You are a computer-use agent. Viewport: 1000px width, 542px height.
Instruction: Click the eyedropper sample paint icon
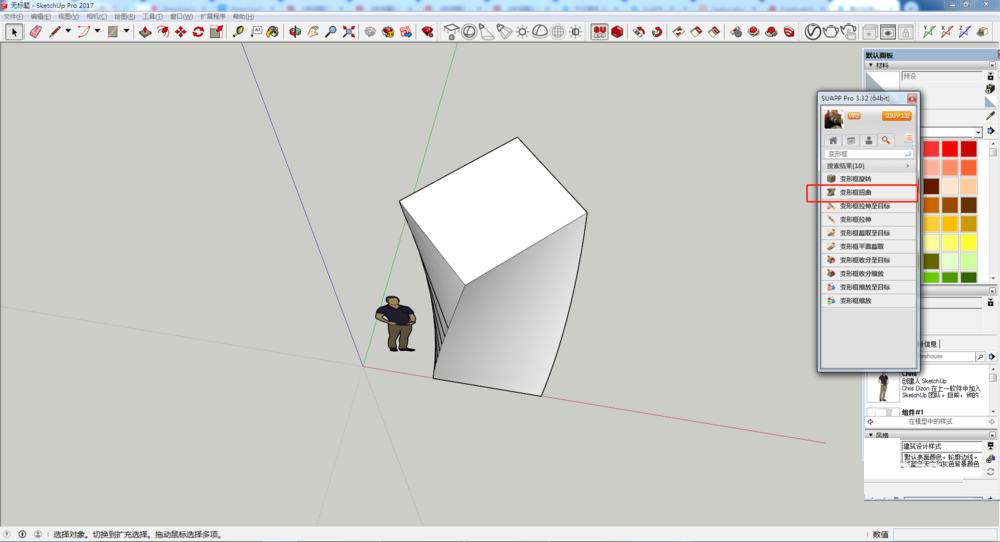click(x=991, y=116)
